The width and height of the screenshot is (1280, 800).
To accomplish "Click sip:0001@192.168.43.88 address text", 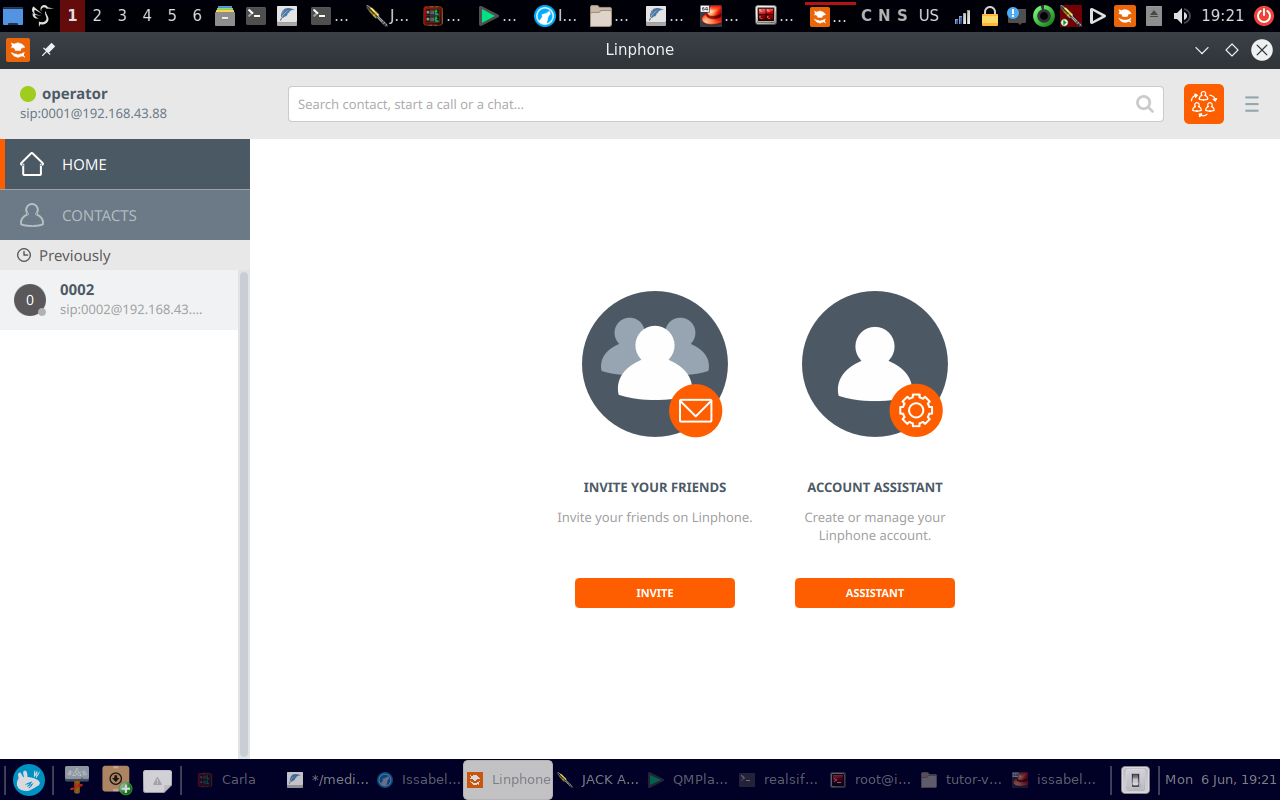I will click(93, 114).
